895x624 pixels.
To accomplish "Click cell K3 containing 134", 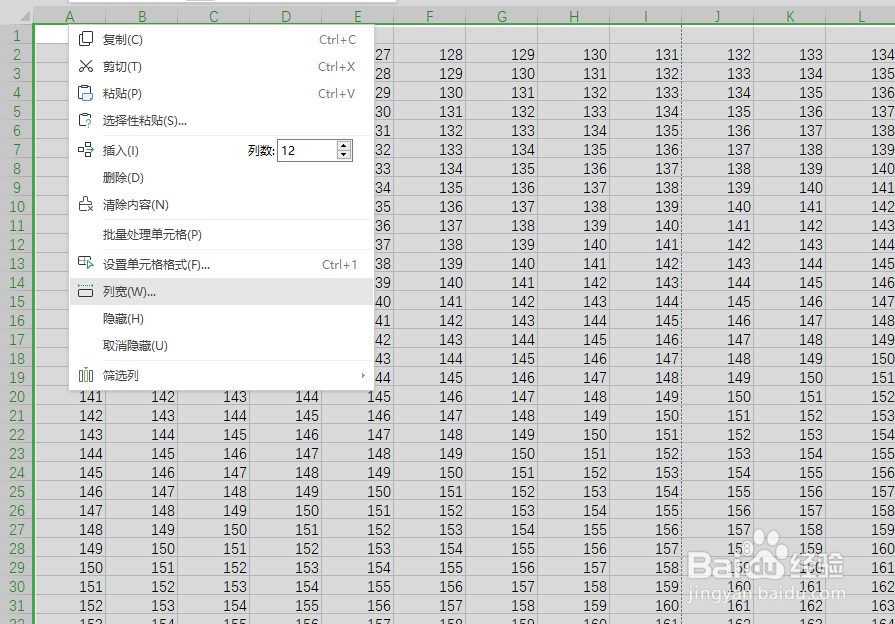I will click(x=789, y=74).
